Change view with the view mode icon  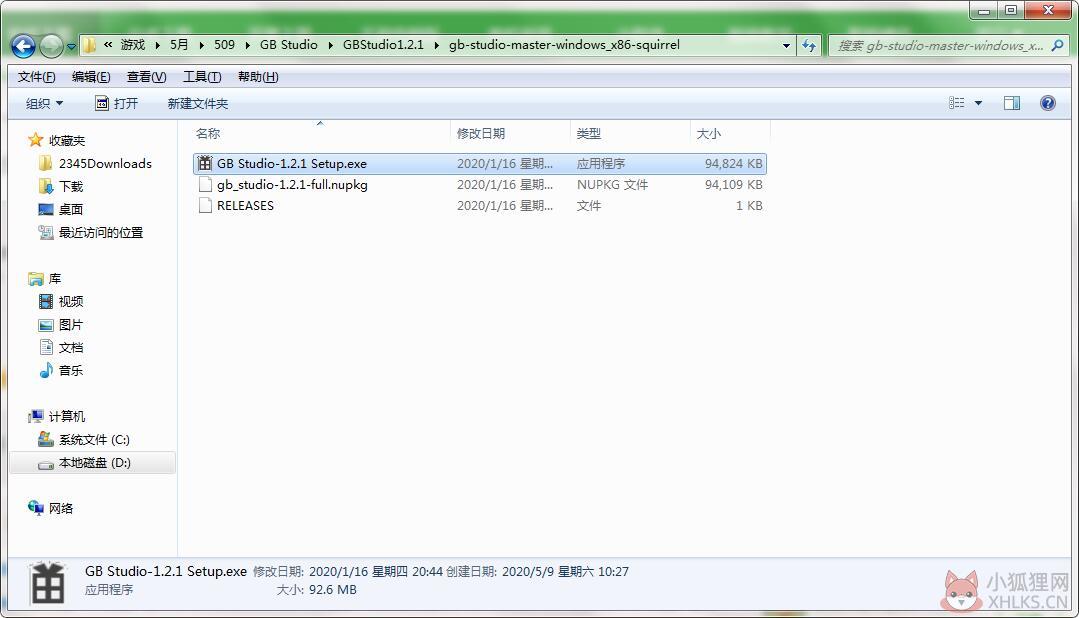pyautogui.click(x=957, y=103)
